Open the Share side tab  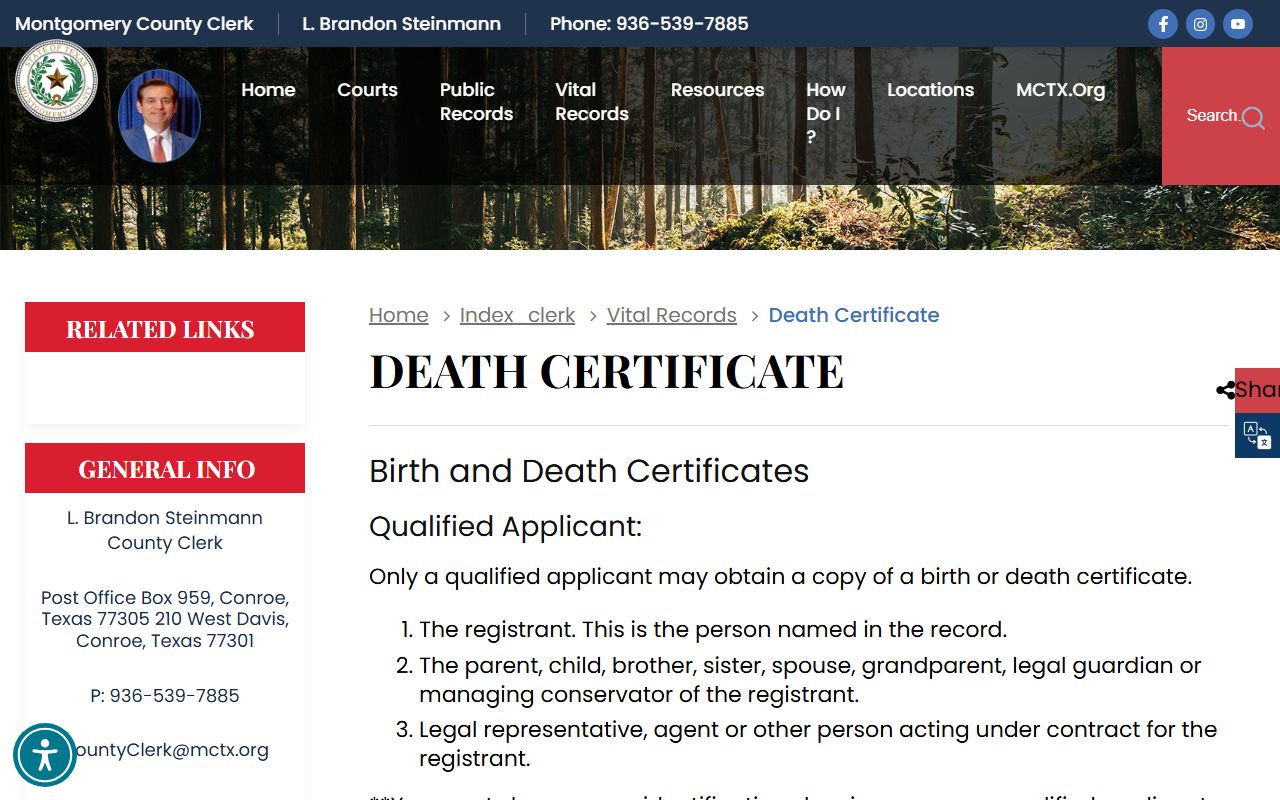(x=1257, y=390)
